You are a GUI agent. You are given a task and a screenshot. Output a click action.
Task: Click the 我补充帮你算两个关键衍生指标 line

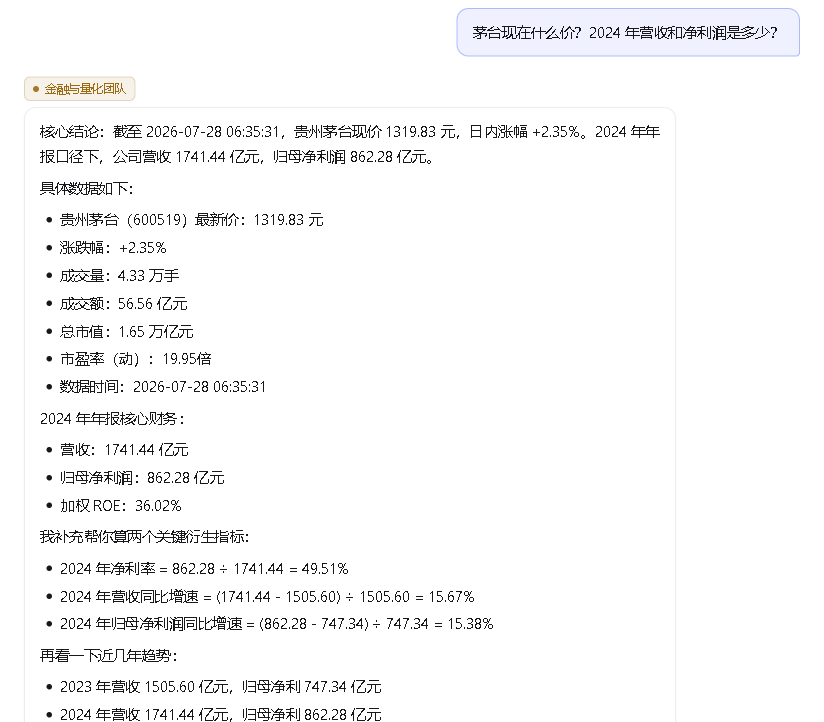(145, 537)
